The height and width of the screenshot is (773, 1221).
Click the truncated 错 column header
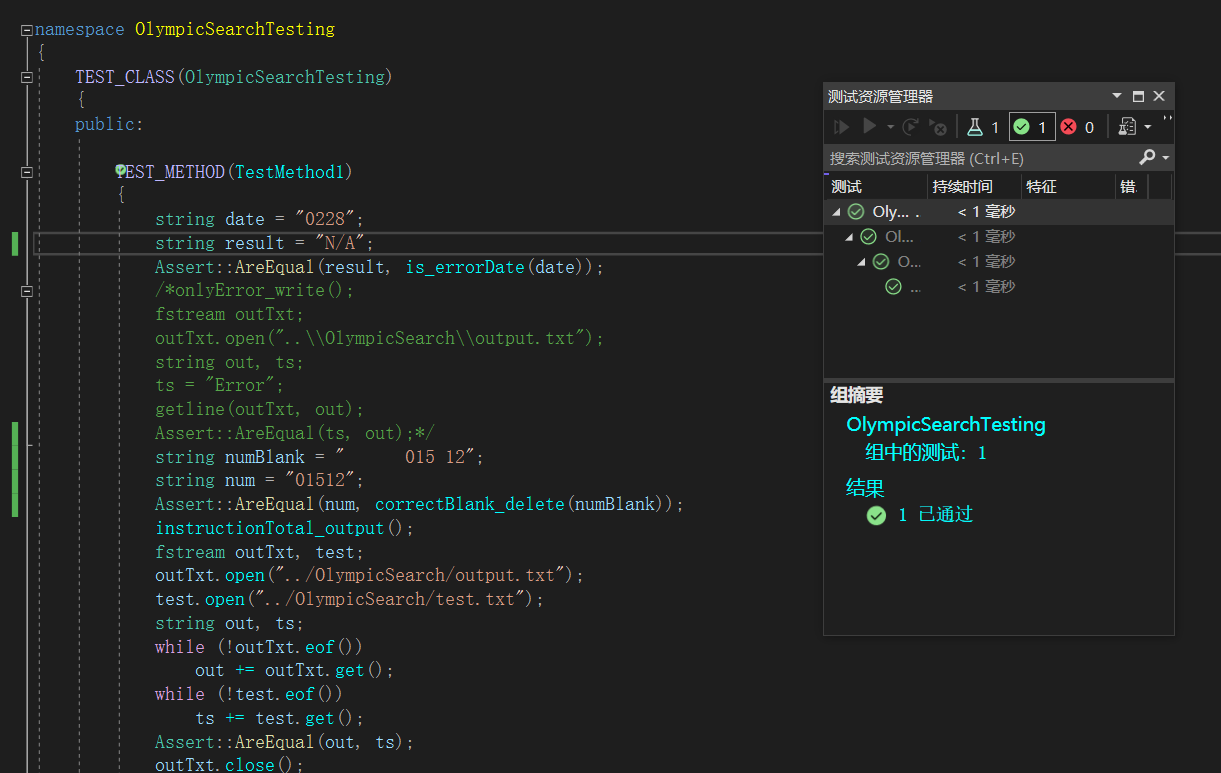click(1131, 187)
